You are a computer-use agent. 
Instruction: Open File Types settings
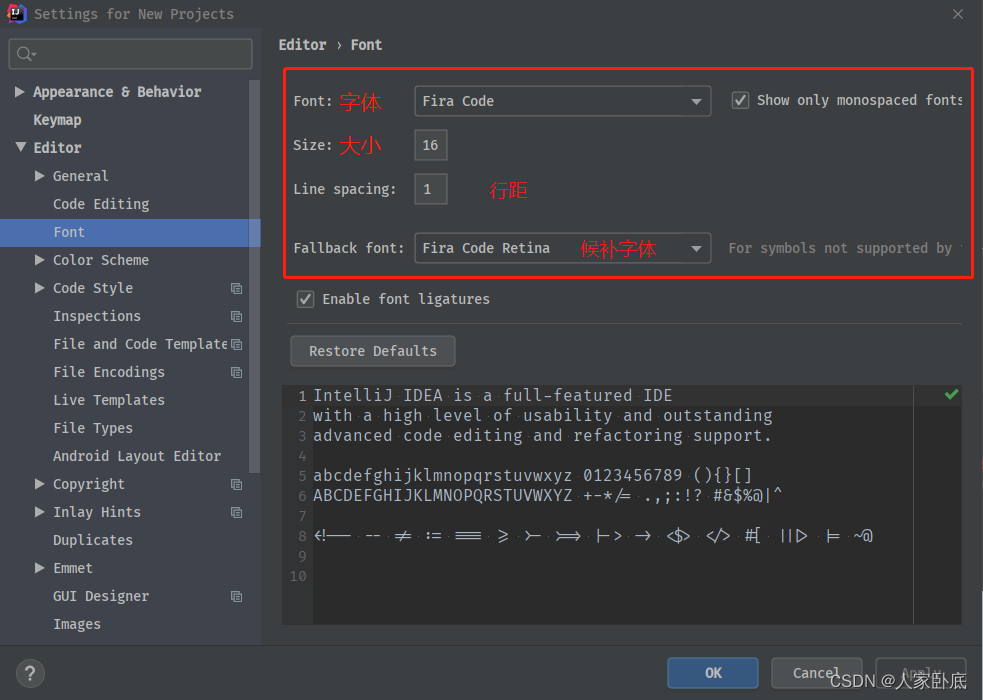(x=93, y=428)
